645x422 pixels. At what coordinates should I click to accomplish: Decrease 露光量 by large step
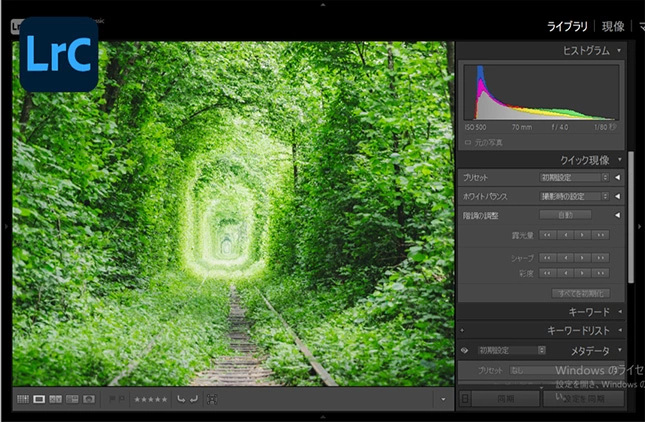tap(548, 235)
